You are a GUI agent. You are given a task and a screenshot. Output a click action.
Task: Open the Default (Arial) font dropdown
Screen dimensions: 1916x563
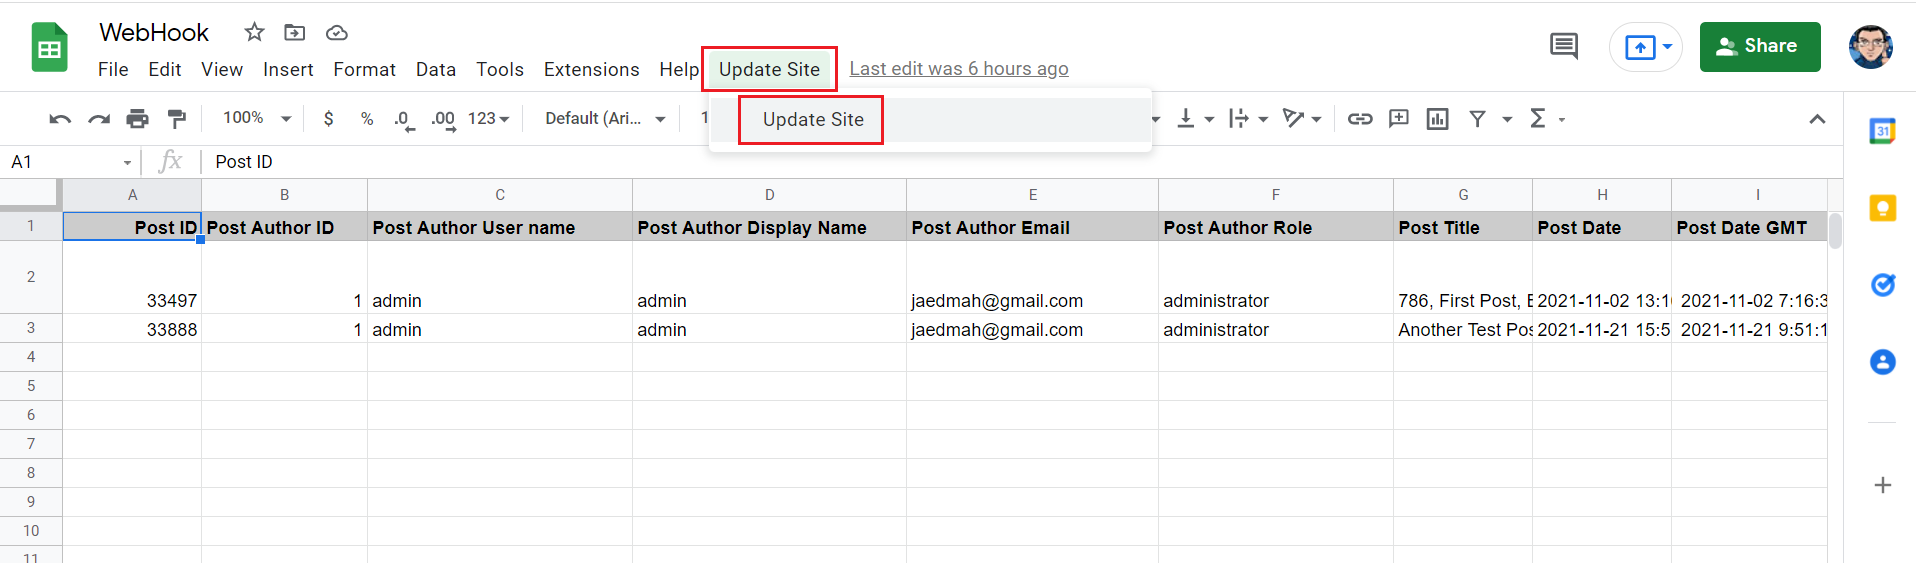pos(605,118)
